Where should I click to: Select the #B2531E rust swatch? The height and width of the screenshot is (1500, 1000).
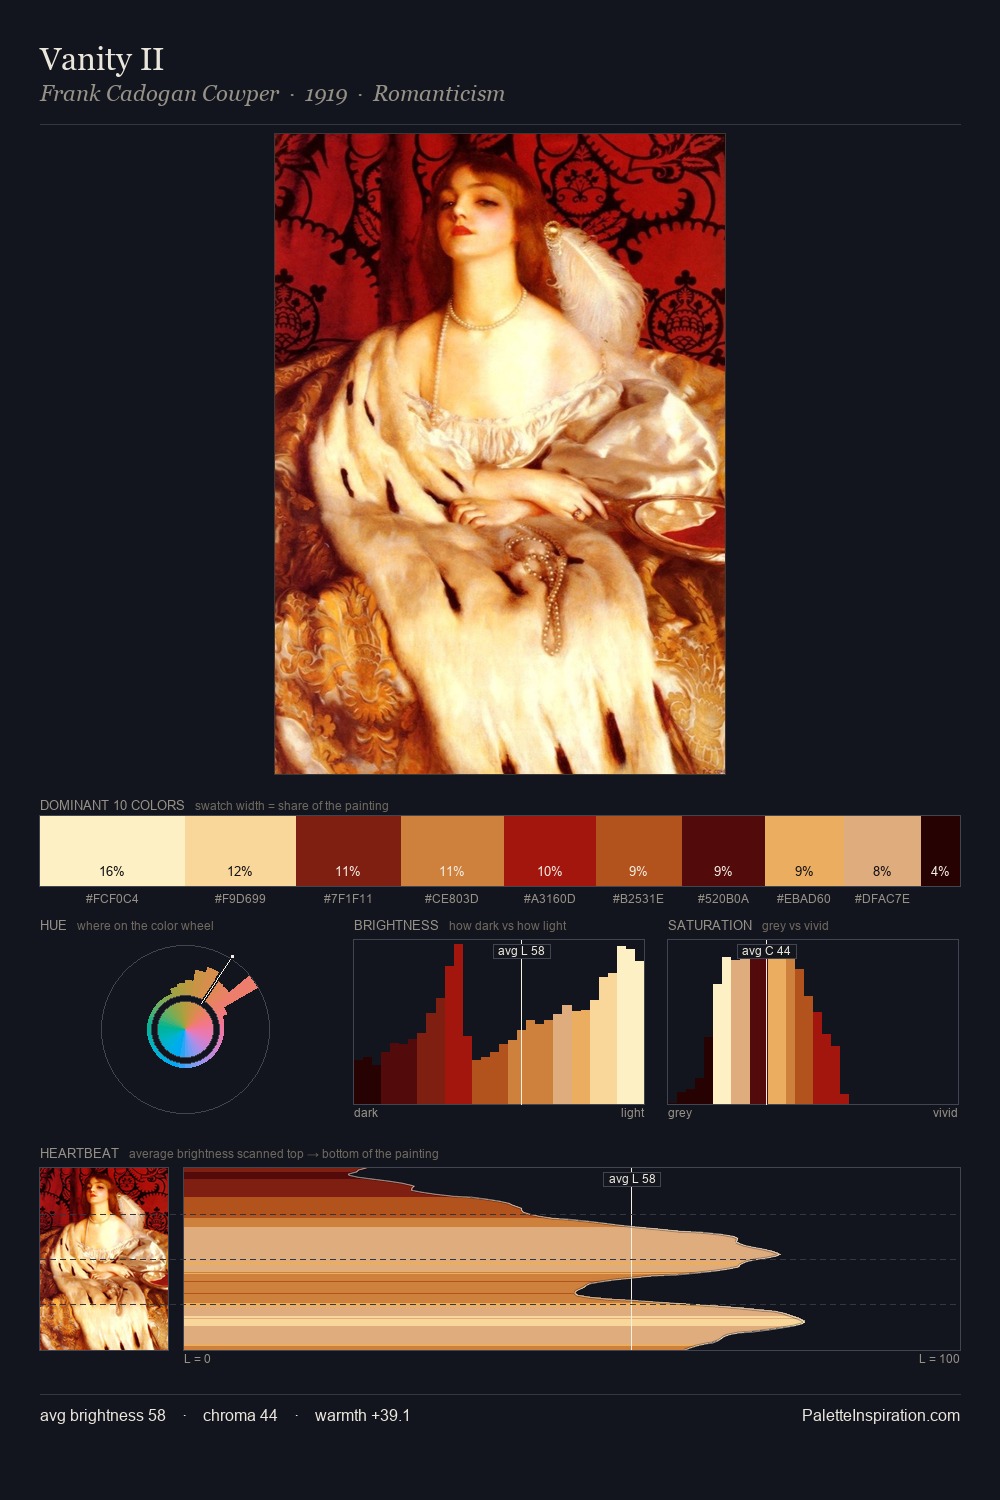pos(639,851)
